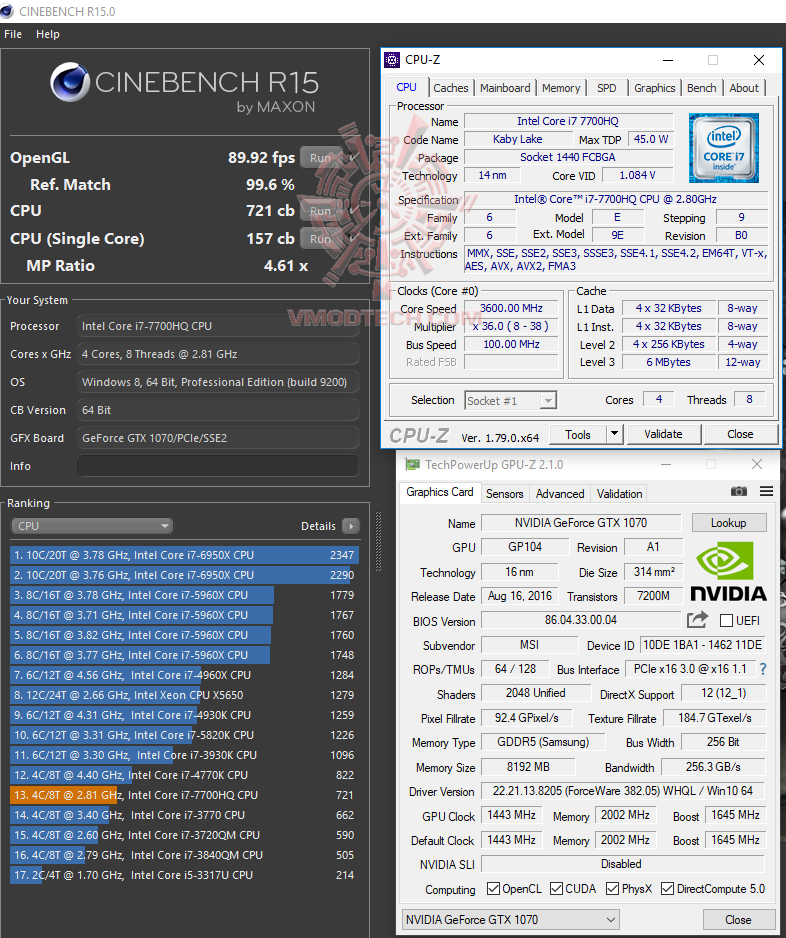Select ranking row 17 i5-3317U
The height and width of the screenshot is (938, 786).
[184, 875]
